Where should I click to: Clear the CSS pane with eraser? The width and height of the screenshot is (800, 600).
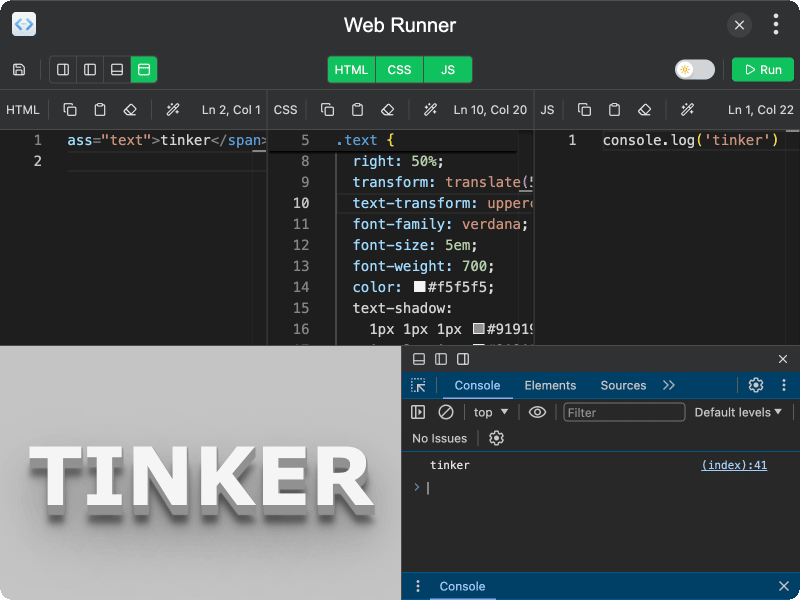[x=387, y=110]
